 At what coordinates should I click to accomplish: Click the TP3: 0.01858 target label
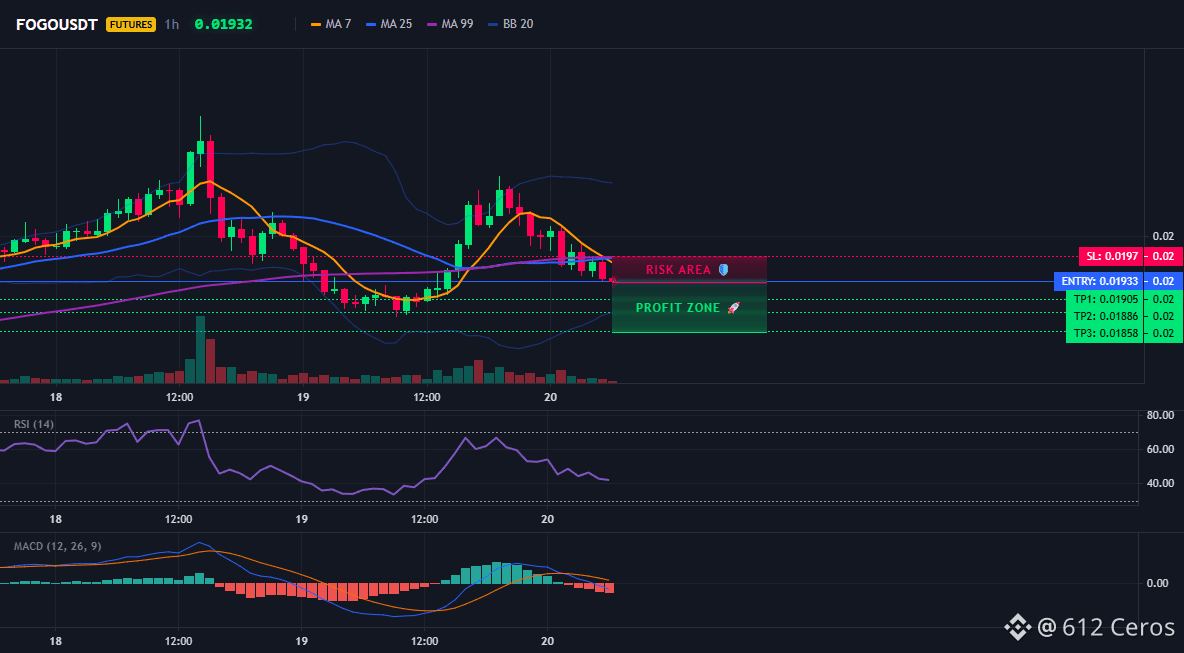[1105, 333]
